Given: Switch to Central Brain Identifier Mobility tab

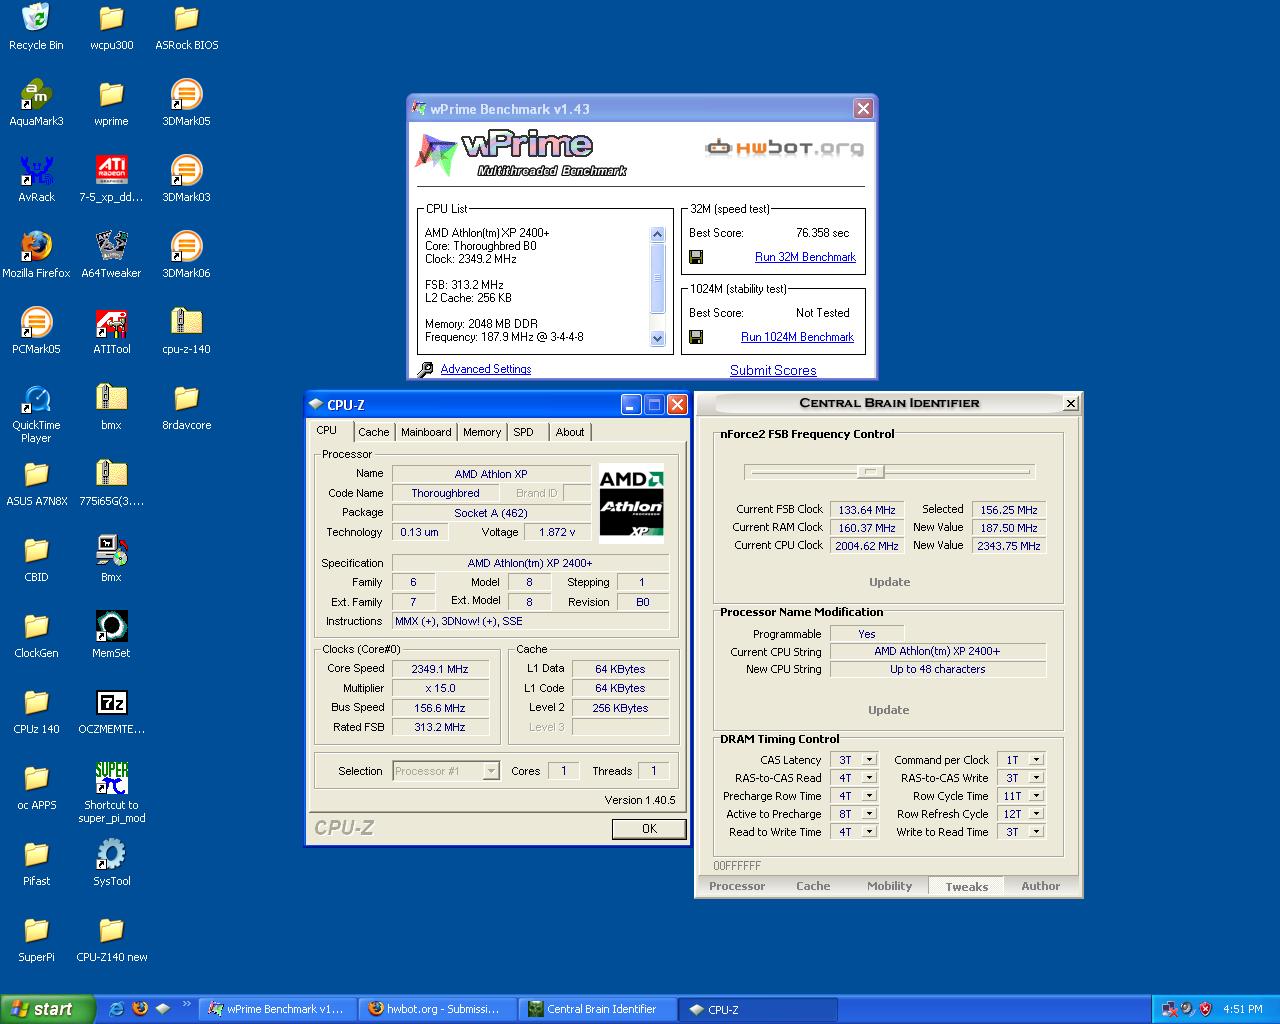Looking at the screenshot, I should point(889,886).
